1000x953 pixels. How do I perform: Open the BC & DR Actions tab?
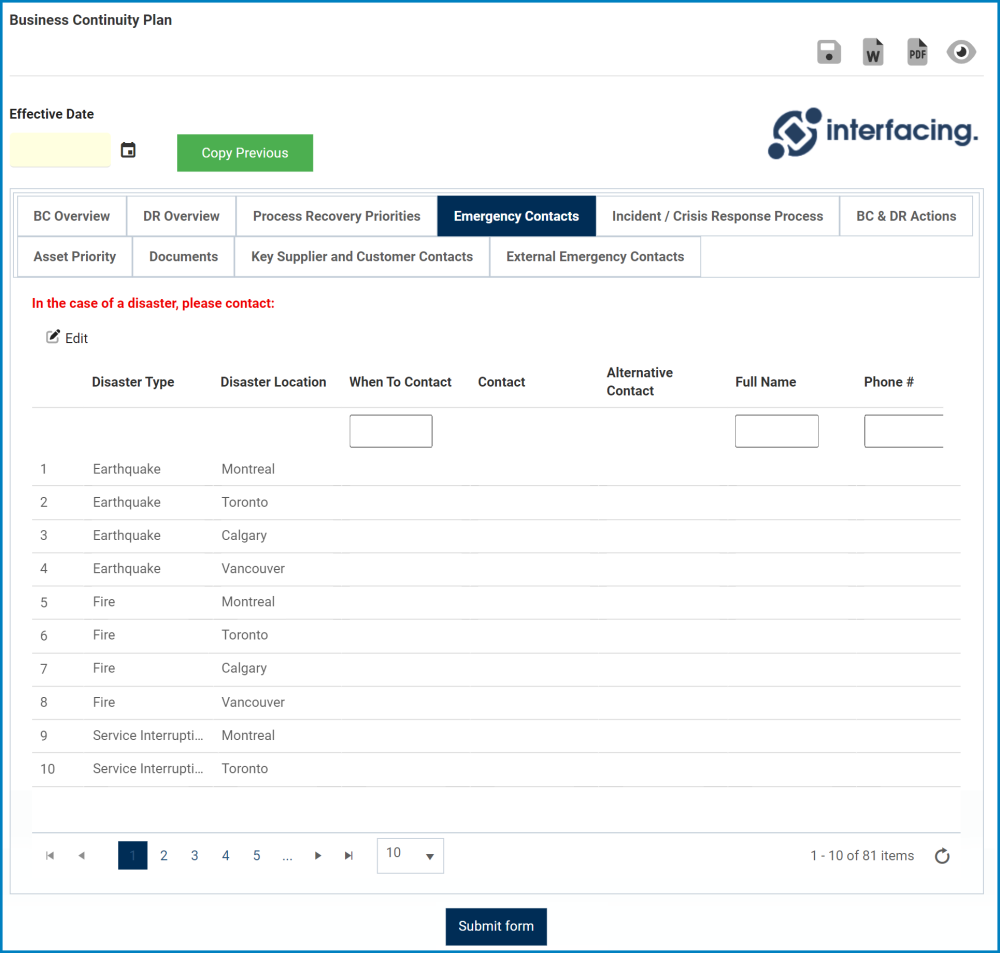click(x=906, y=216)
